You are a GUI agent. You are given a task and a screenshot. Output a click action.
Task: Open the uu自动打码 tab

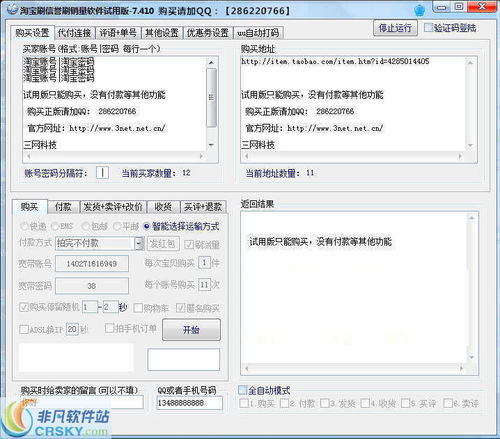[258, 33]
